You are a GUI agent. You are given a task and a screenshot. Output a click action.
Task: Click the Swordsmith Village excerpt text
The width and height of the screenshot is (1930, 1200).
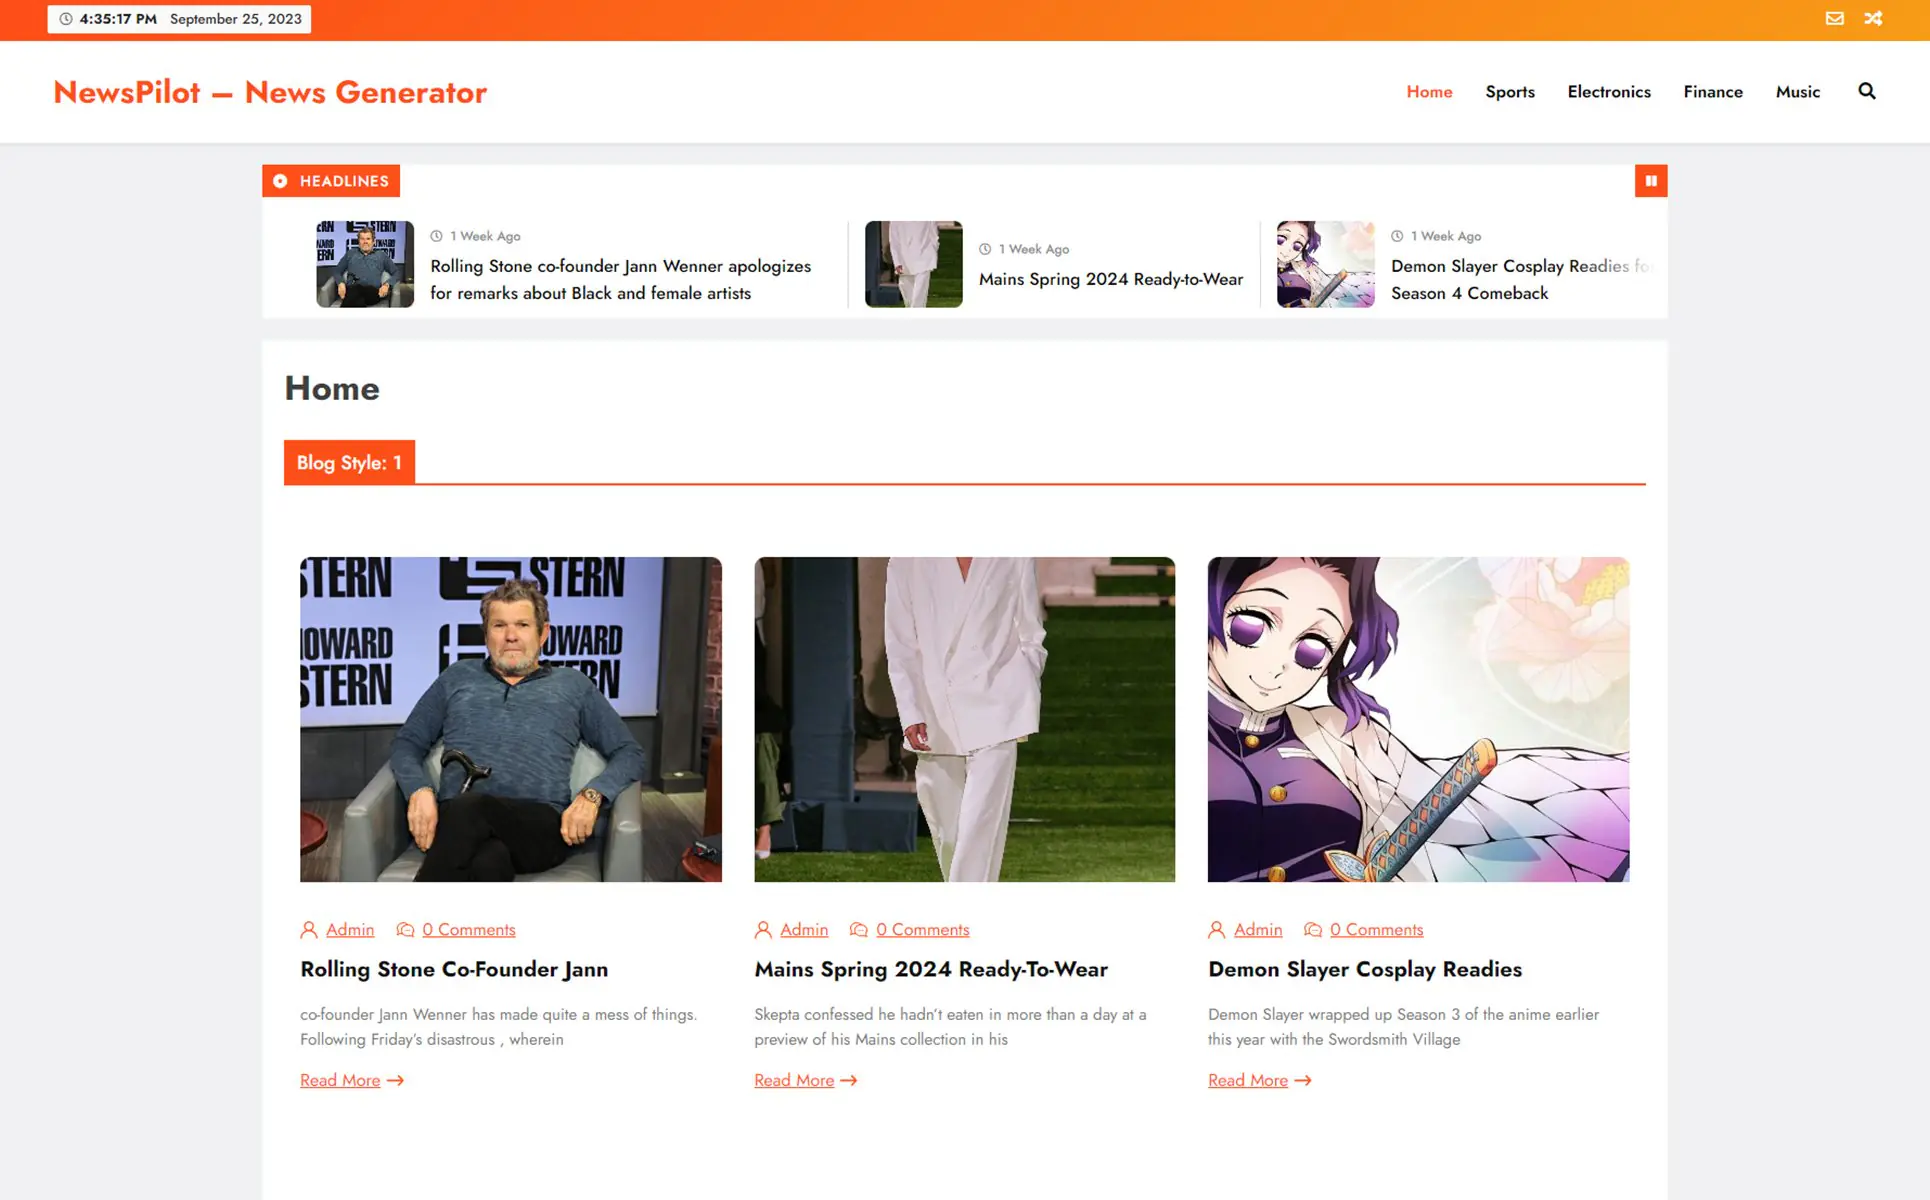(x=1403, y=1027)
